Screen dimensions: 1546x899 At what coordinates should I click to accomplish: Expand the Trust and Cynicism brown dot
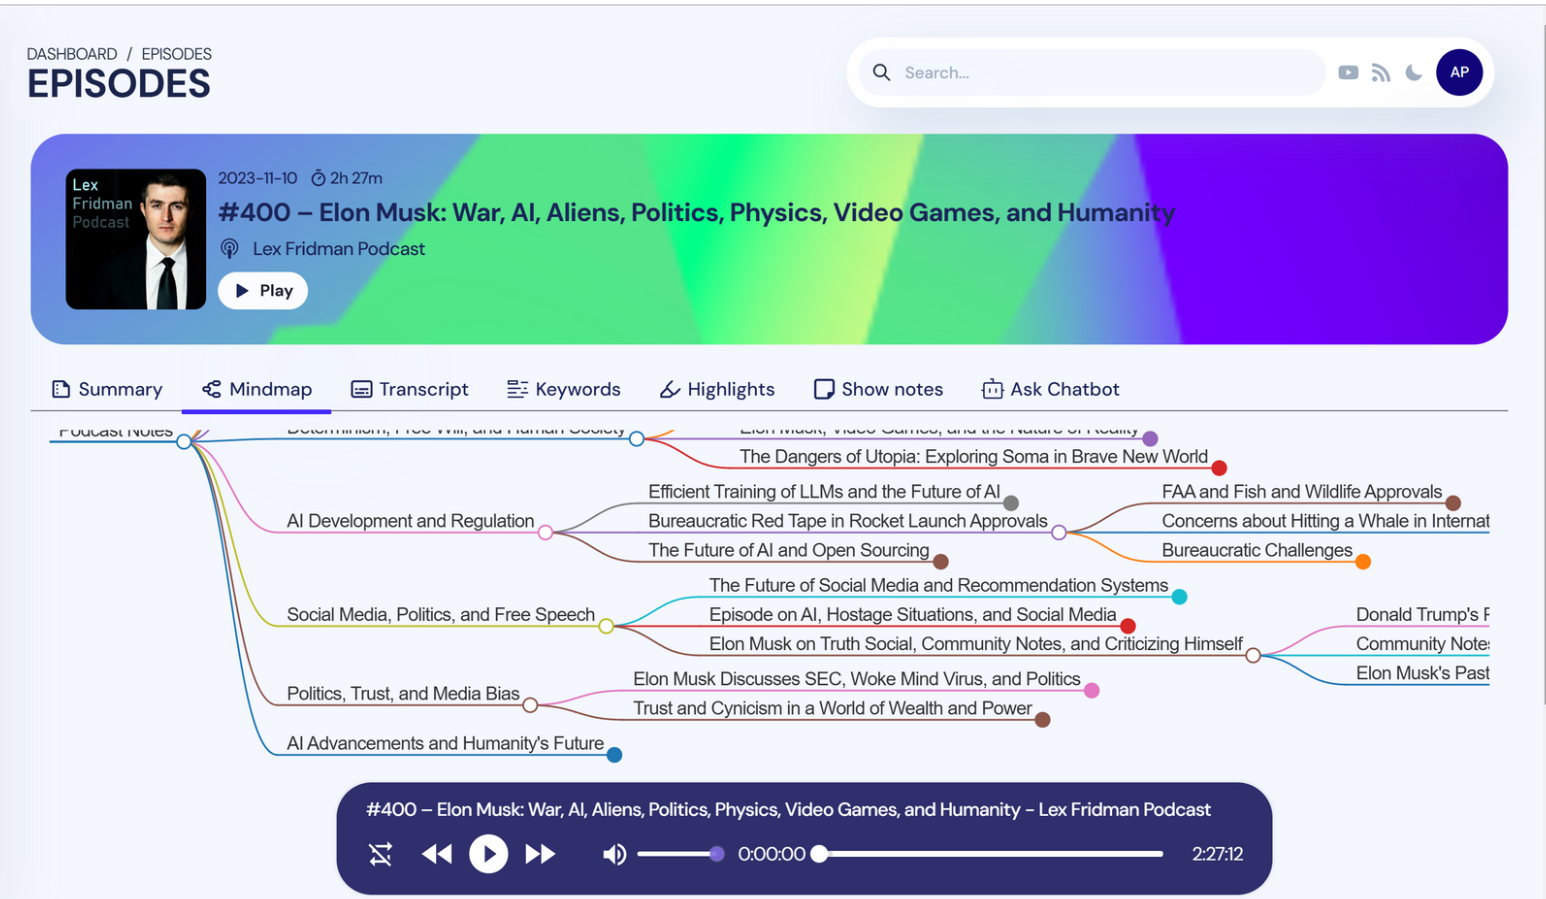coord(1043,720)
